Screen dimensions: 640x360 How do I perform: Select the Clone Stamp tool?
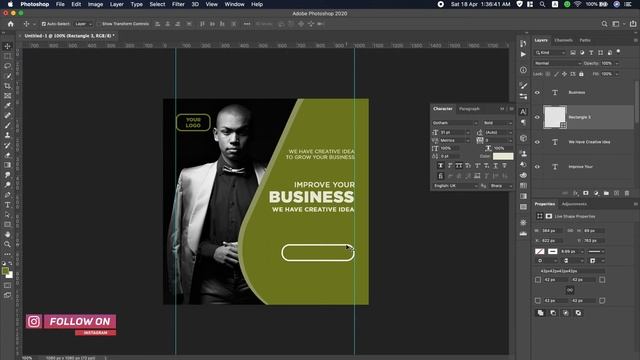pyautogui.click(x=7, y=135)
